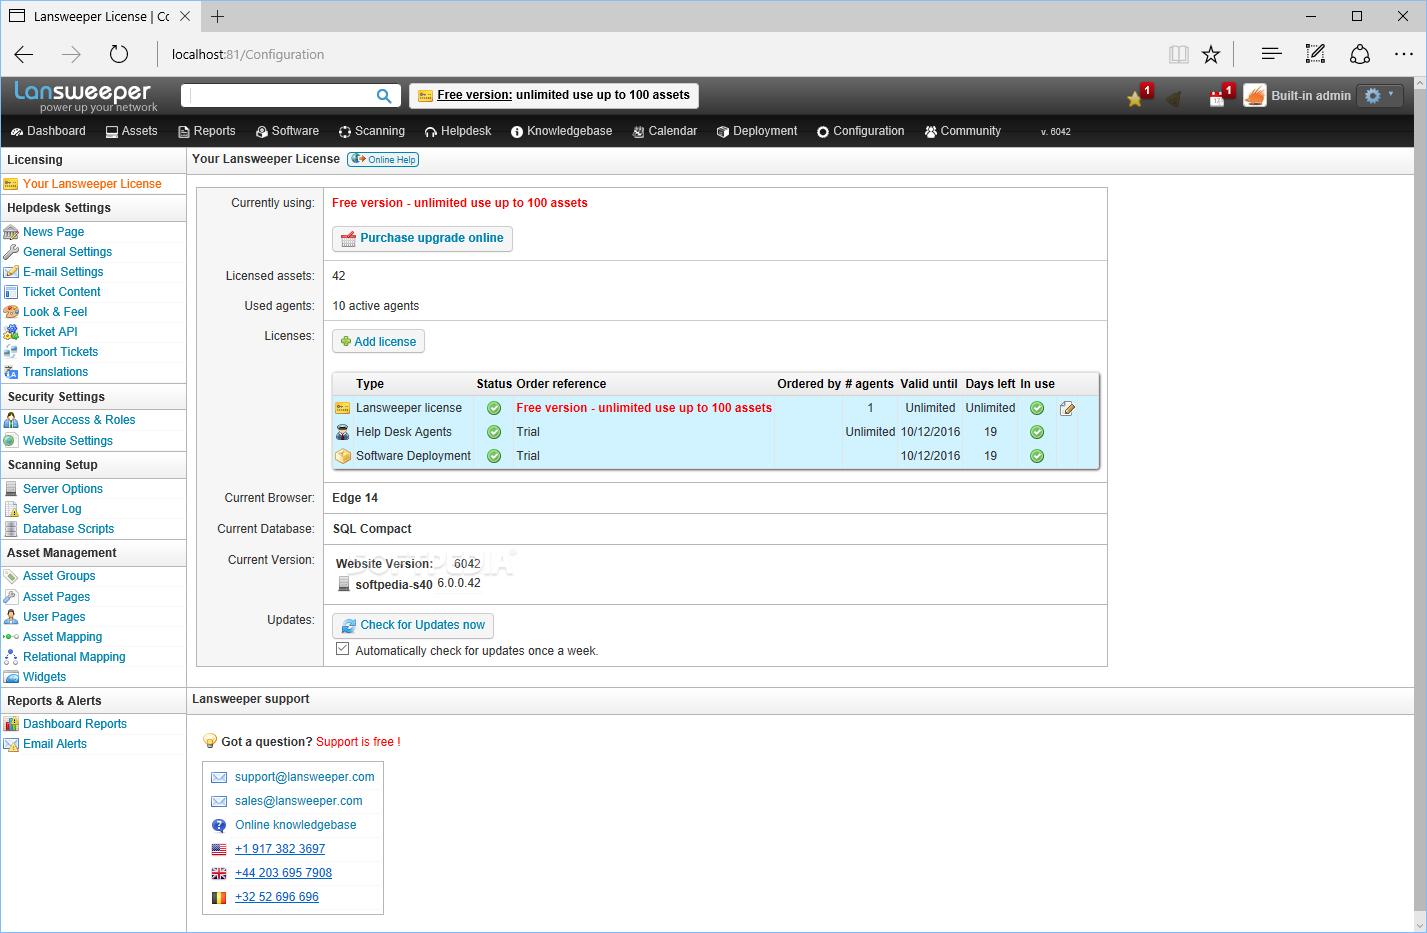The height and width of the screenshot is (933, 1427).
Task: Click the Import Tickets sidebar icon
Action: click(x=11, y=352)
